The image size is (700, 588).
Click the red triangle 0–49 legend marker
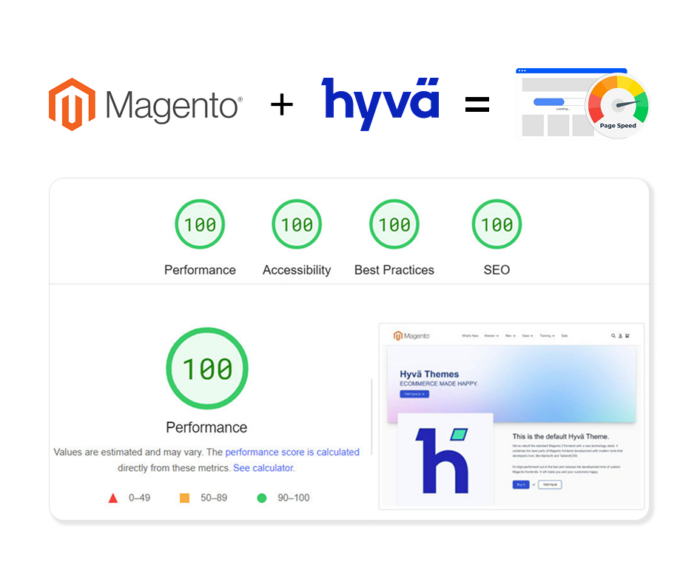pos(113,497)
